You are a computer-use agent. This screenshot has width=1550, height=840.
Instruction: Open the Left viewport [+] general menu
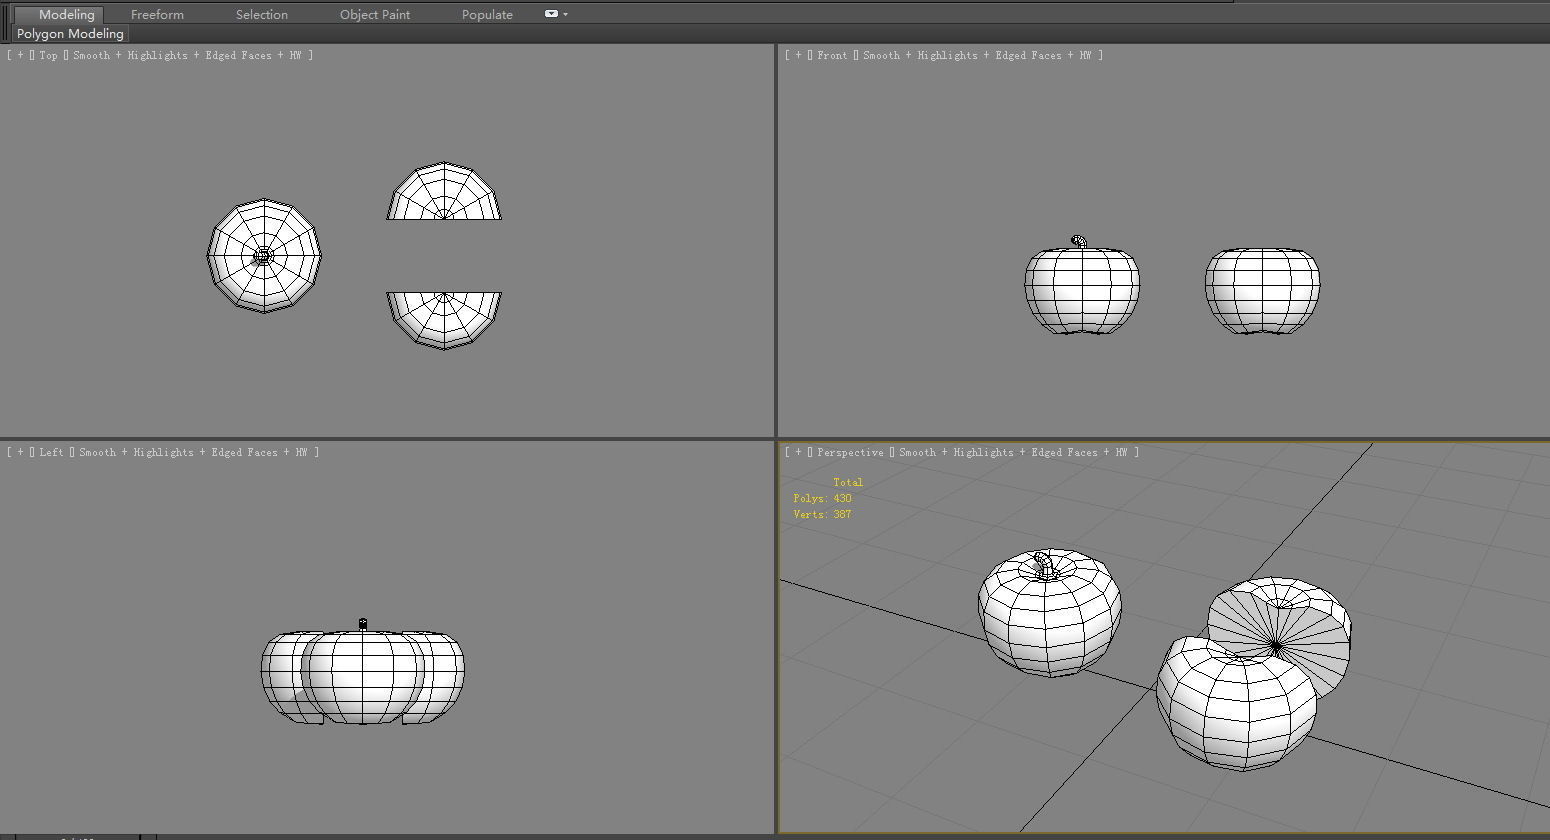coord(20,452)
